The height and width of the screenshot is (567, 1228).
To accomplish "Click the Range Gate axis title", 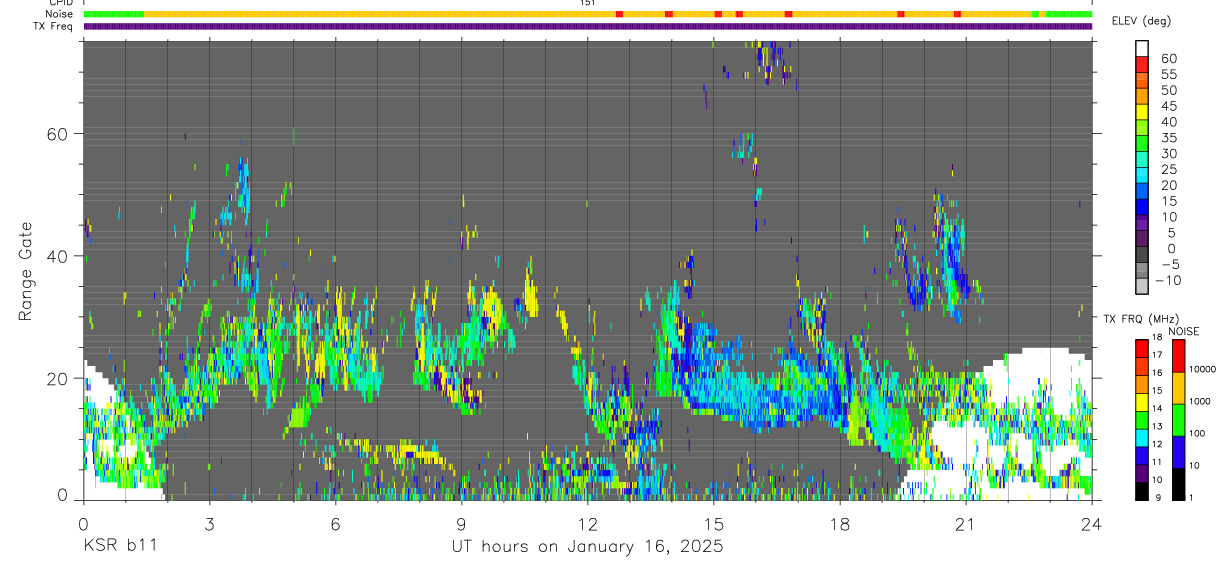I will click(x=26, y=271).
